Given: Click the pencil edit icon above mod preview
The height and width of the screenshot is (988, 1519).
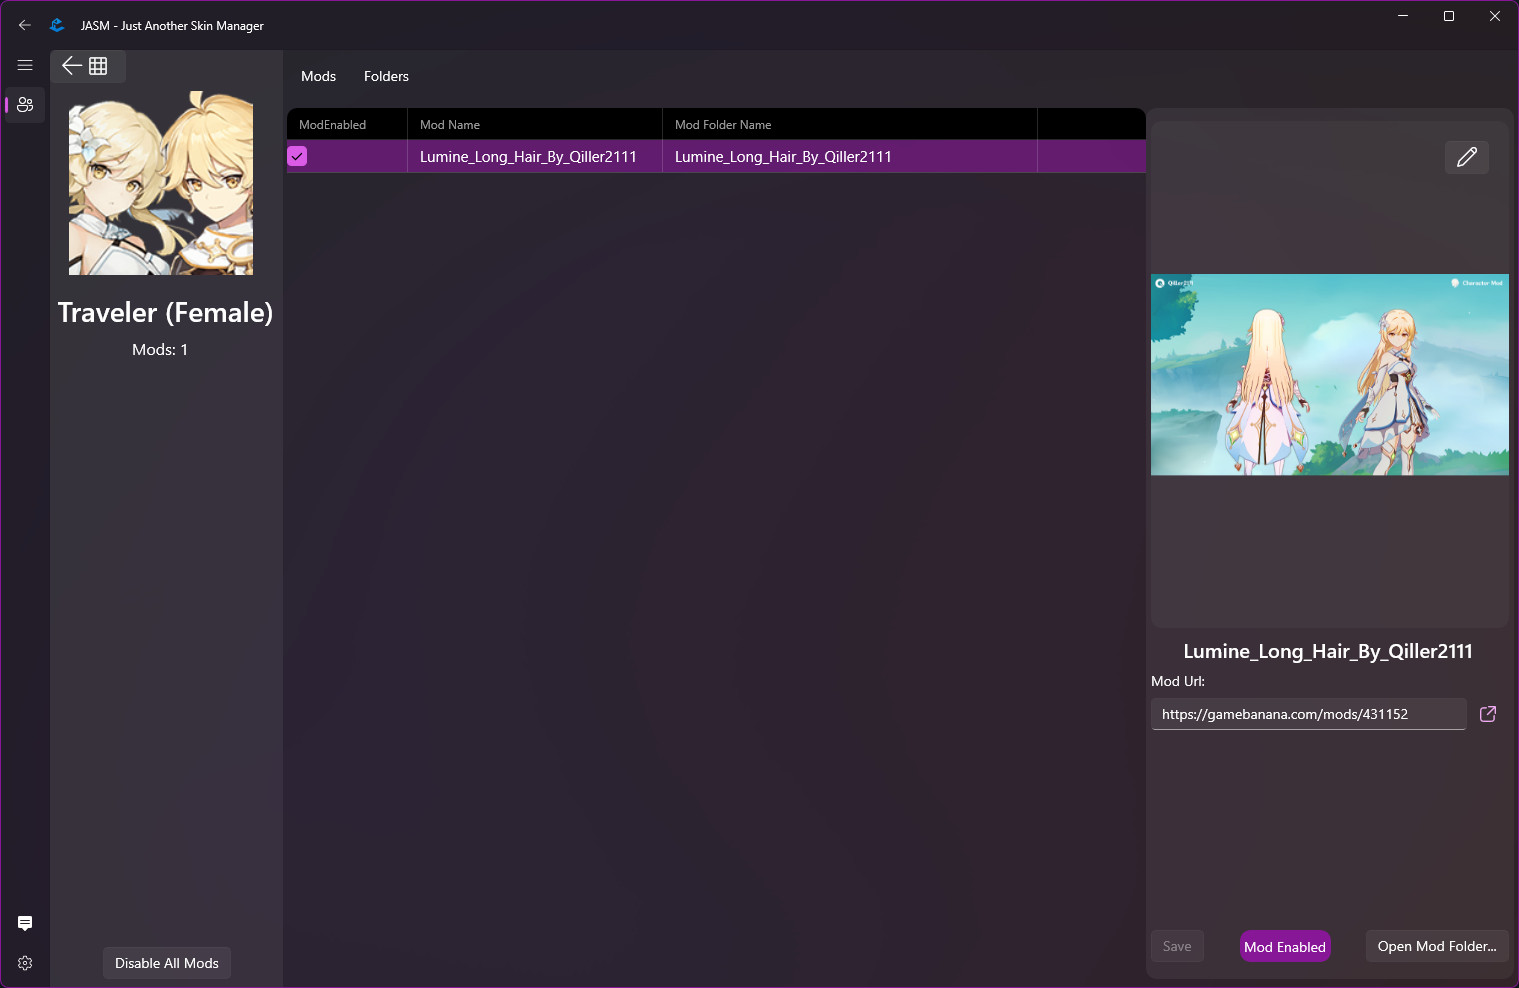Looking at the screenshot, I should pyautogui.click(x=1466, y=157).
